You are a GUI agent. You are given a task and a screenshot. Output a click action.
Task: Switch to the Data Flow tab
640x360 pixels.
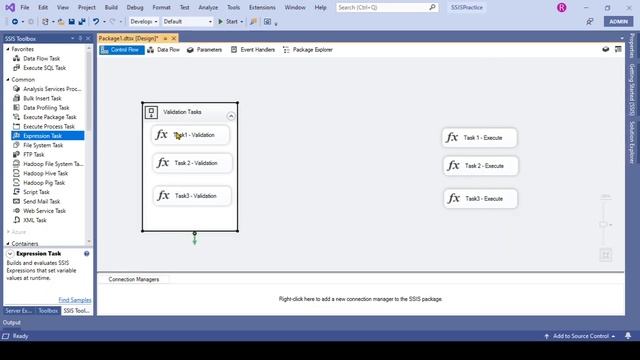tap(163, 49)
